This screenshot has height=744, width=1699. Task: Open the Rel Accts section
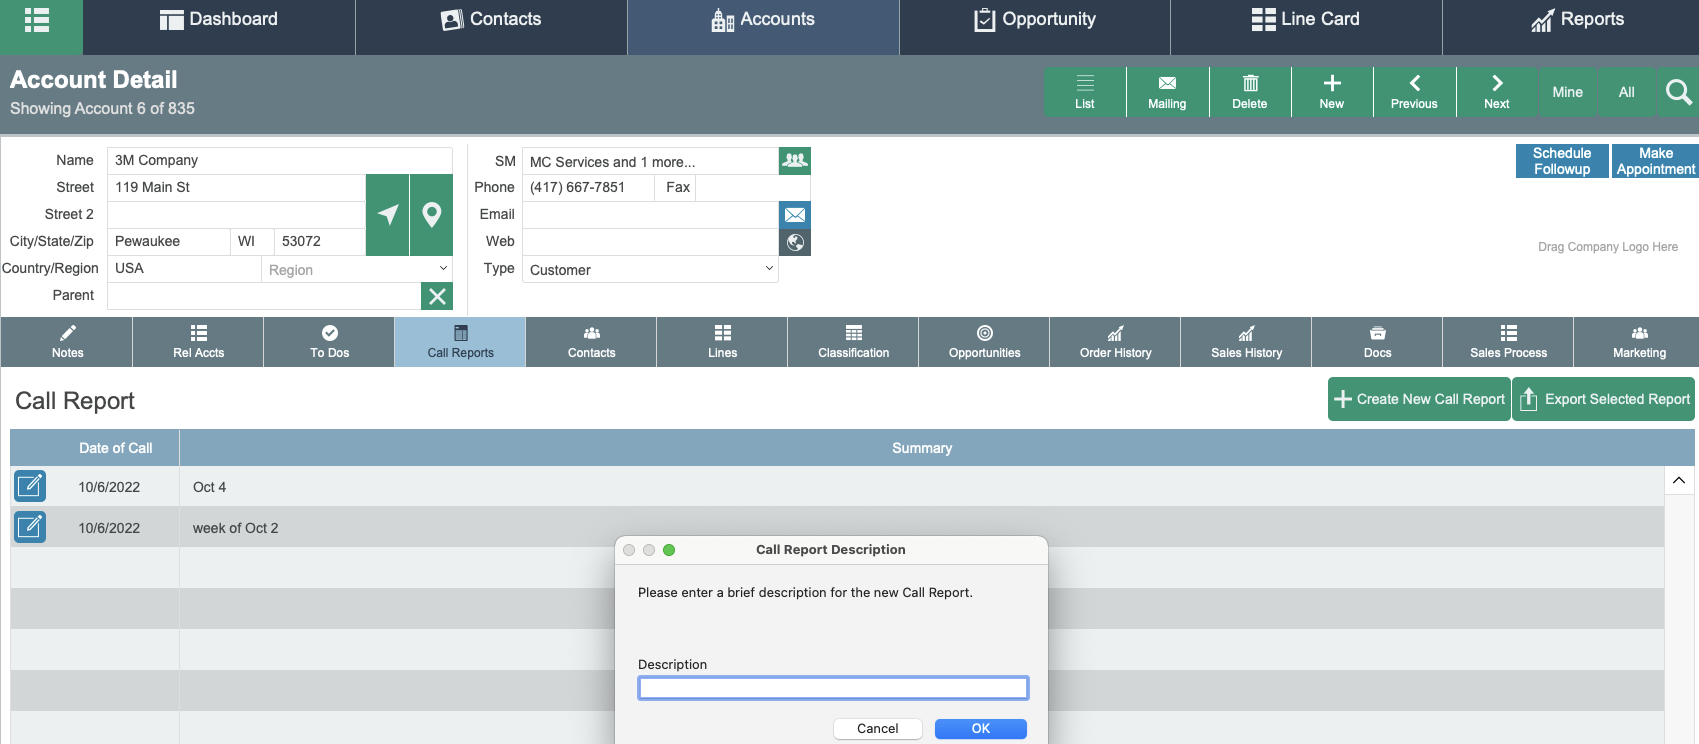coord(198,342)
